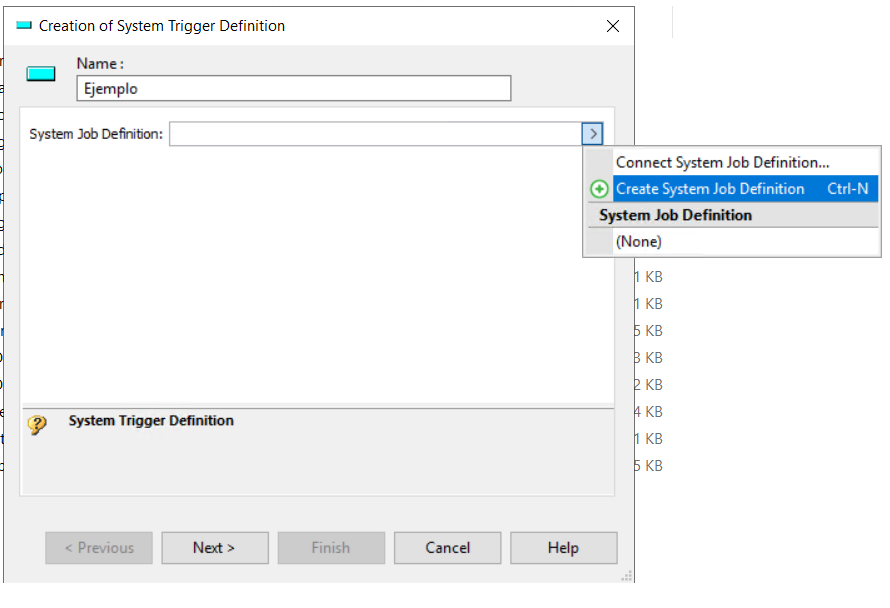Open Help for this dialog

(x=564, y=548)
